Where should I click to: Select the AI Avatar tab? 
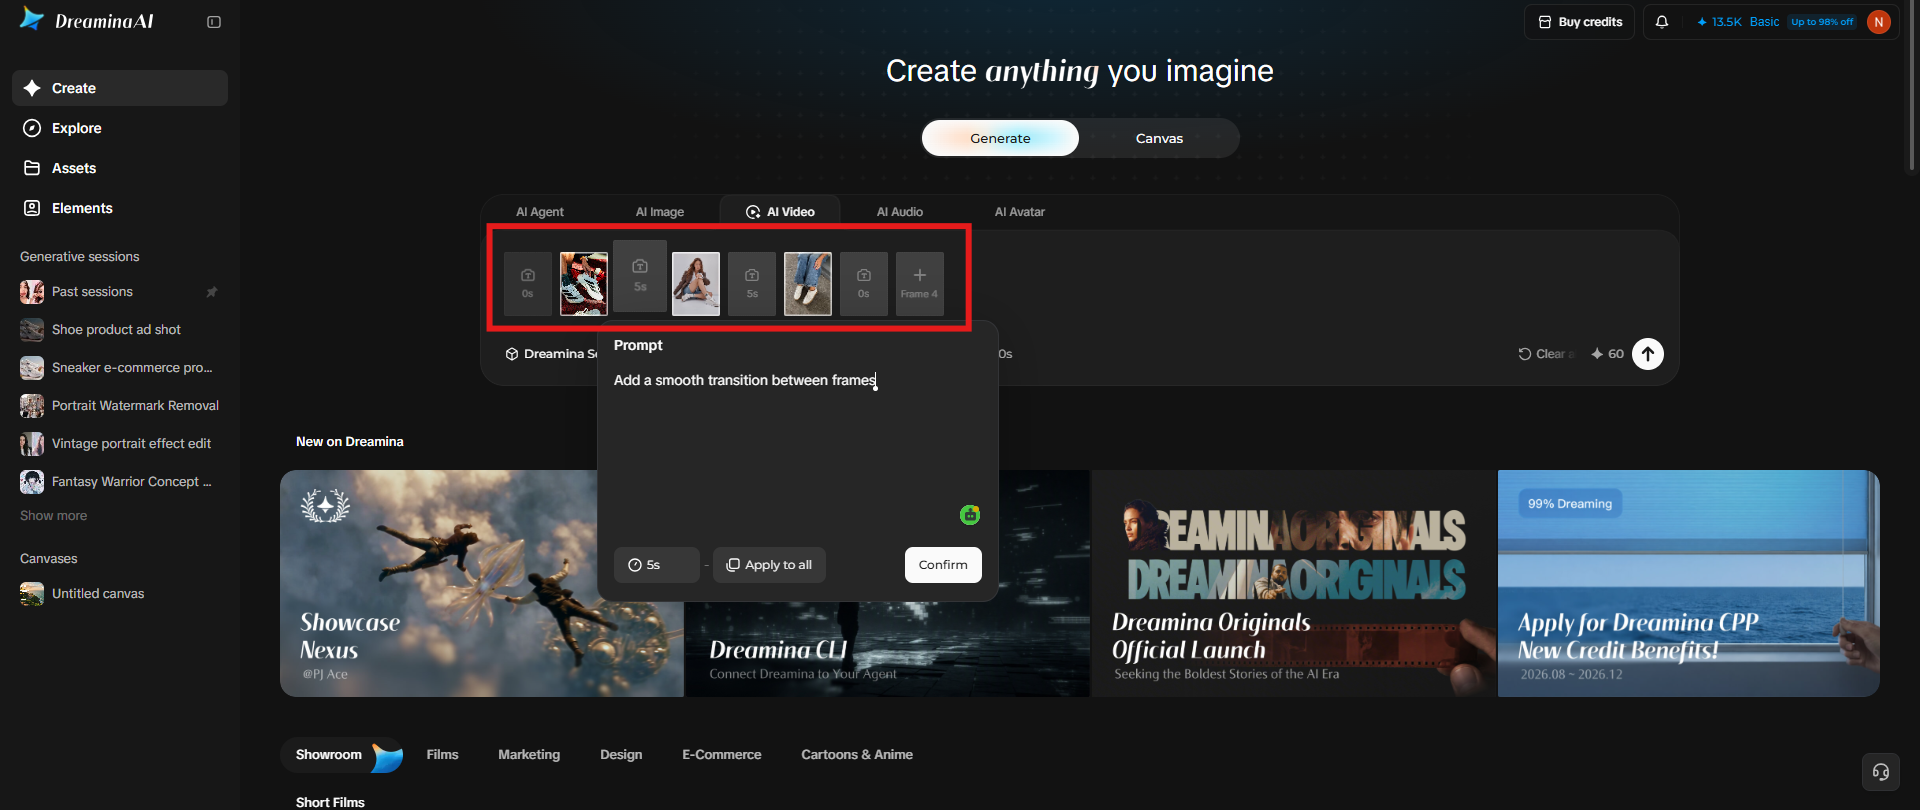point(1020,212)
